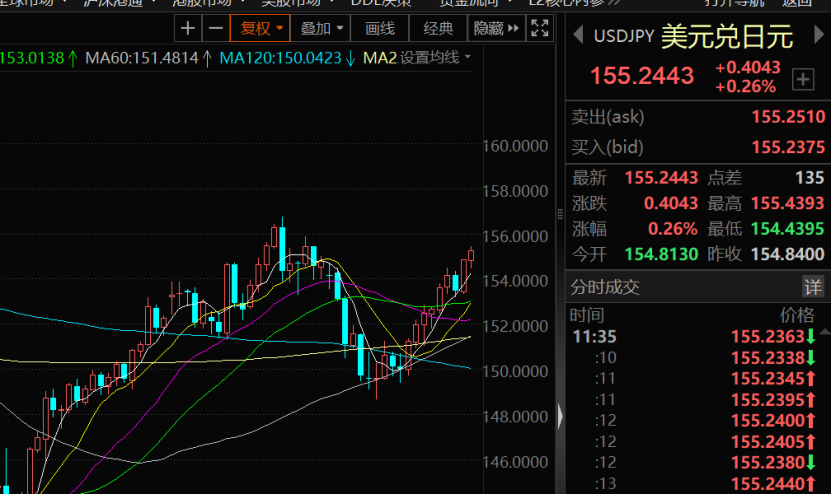The height and width of the screenshot is (495, 831).
Task: Open the 叠加 overlay dropdown
Action: click(322, 29)
